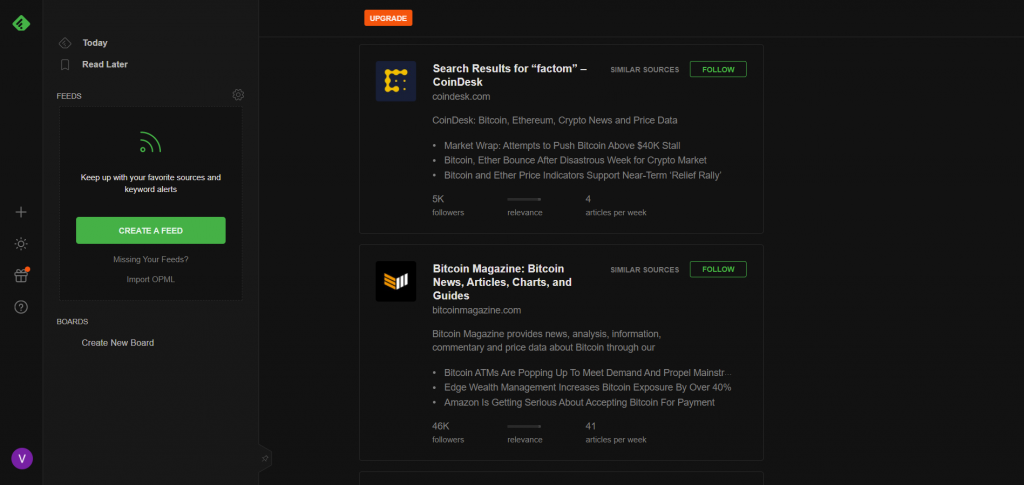Image resolution: width=1024 pixels, height=485 pixels.
Task: Open article about Near-Term Relief Rally
Action: click(x=583, y=175)
